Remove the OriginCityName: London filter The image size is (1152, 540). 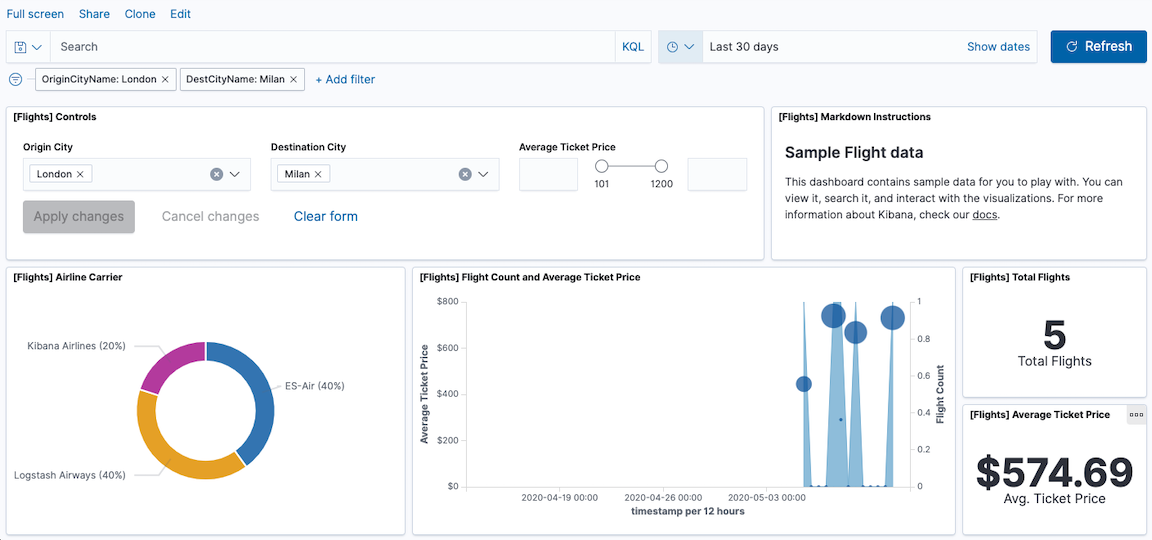166,79
